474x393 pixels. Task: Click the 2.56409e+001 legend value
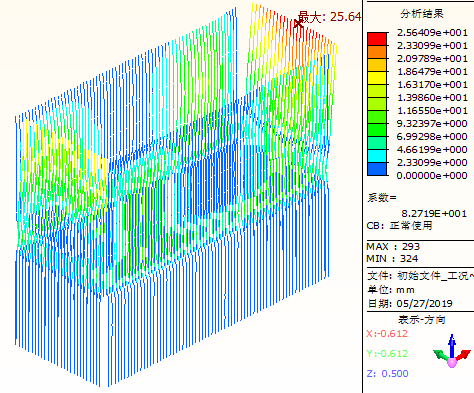click(x=432, y=33)
